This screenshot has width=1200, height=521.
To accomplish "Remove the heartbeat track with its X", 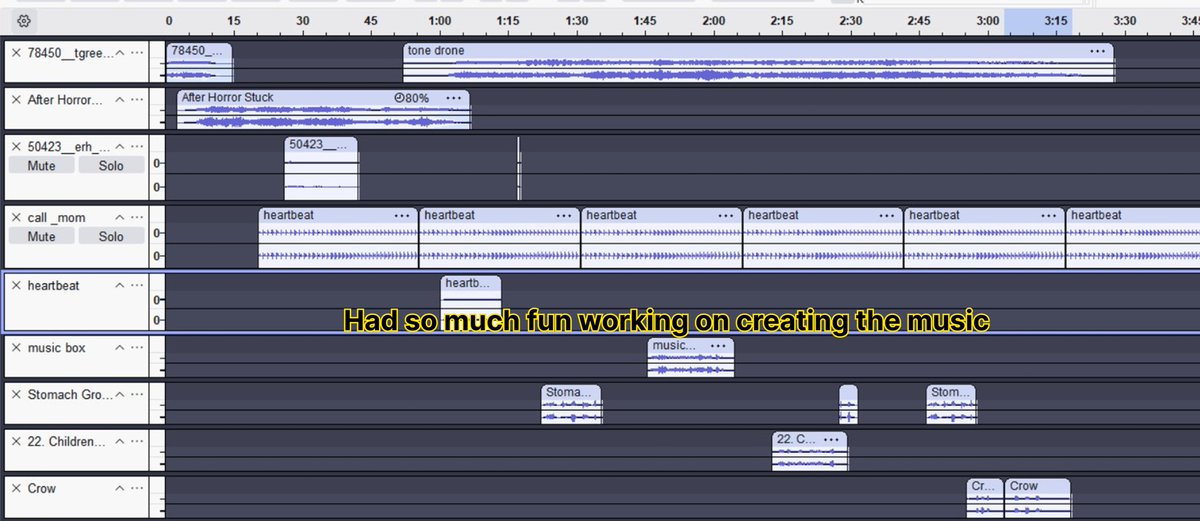I will (16, 286).
